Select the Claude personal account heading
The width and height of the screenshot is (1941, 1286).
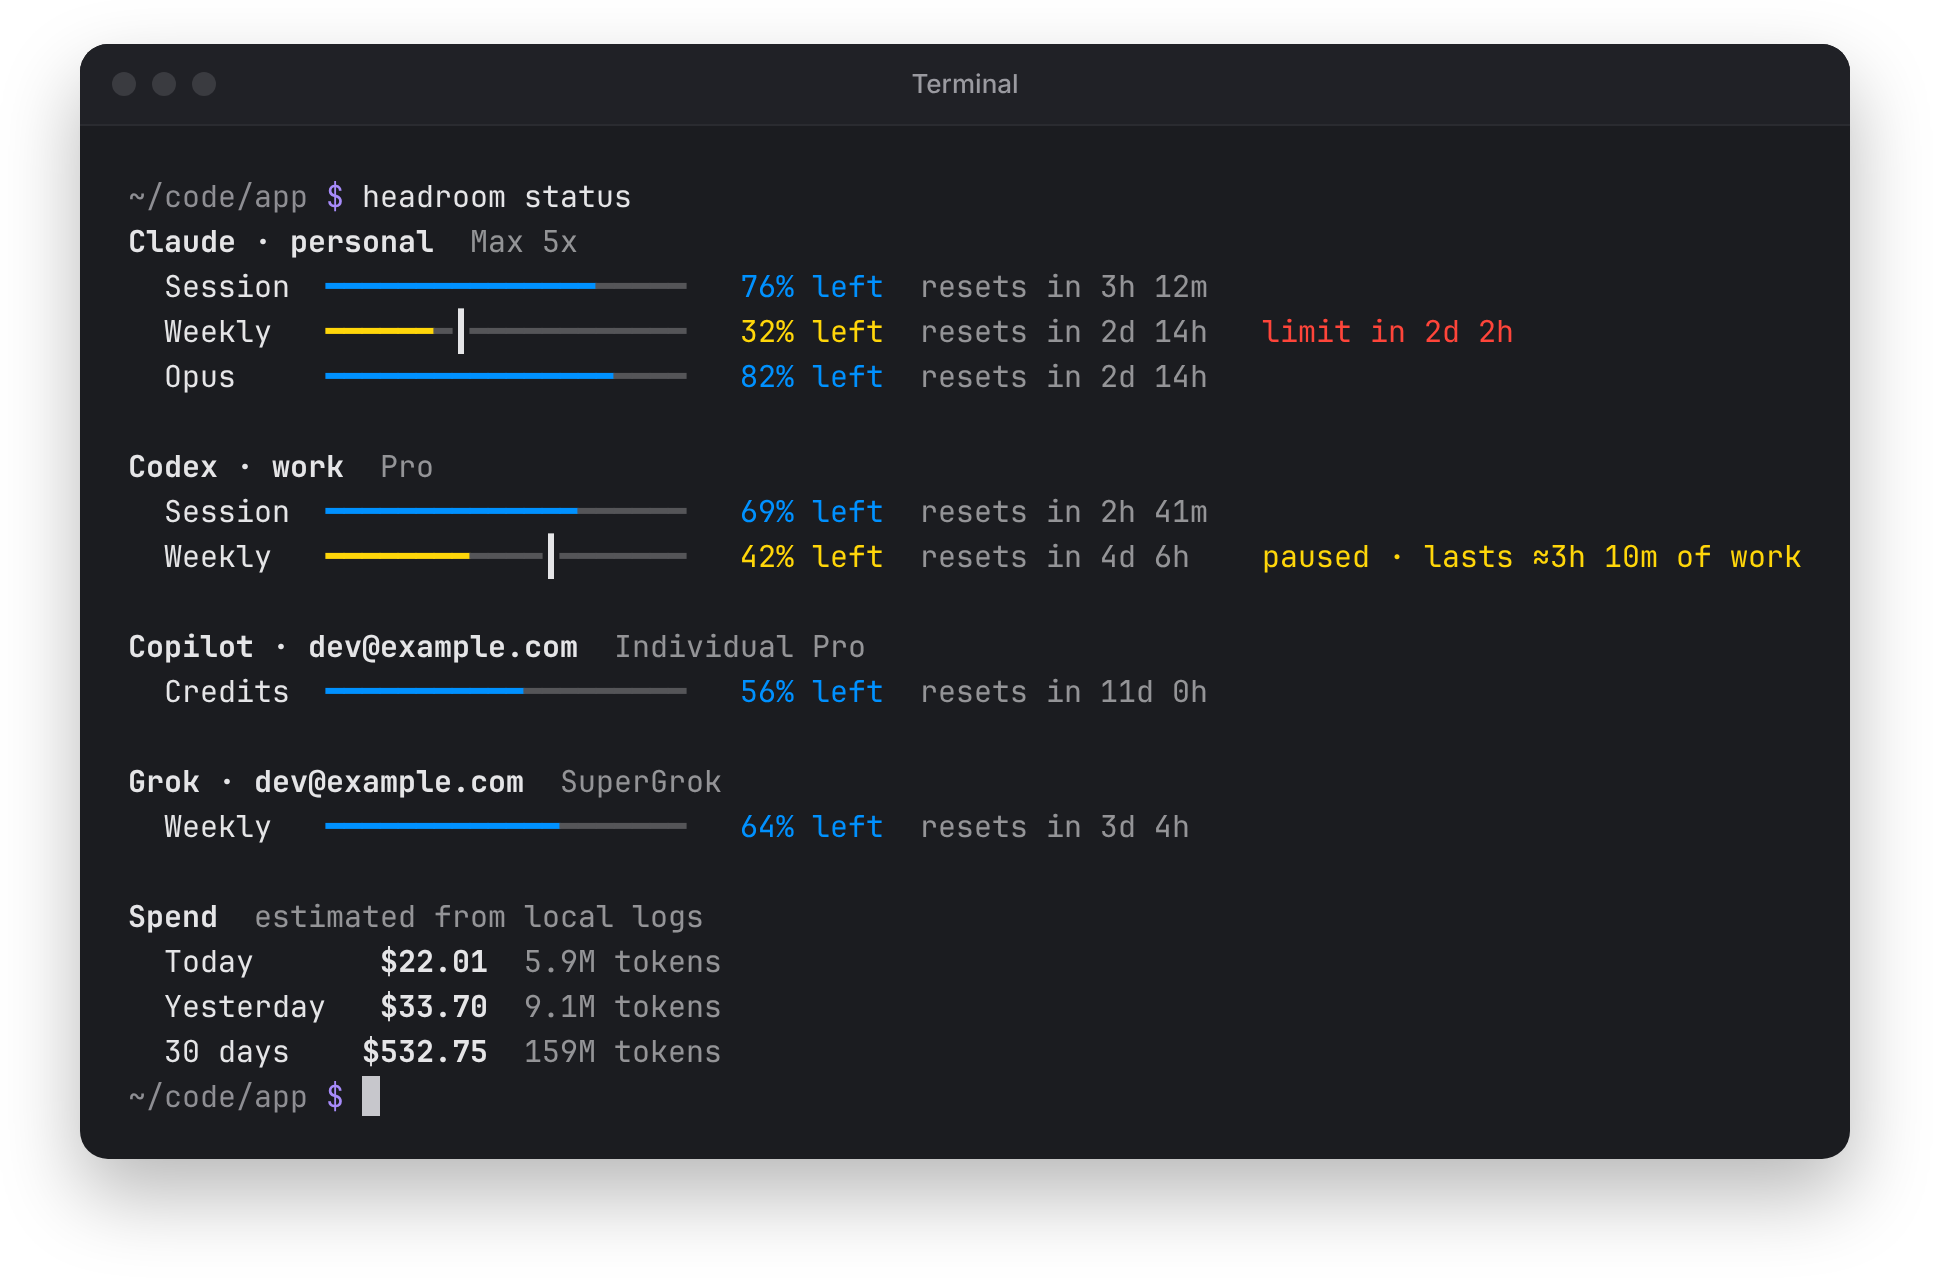pos(281,242)
